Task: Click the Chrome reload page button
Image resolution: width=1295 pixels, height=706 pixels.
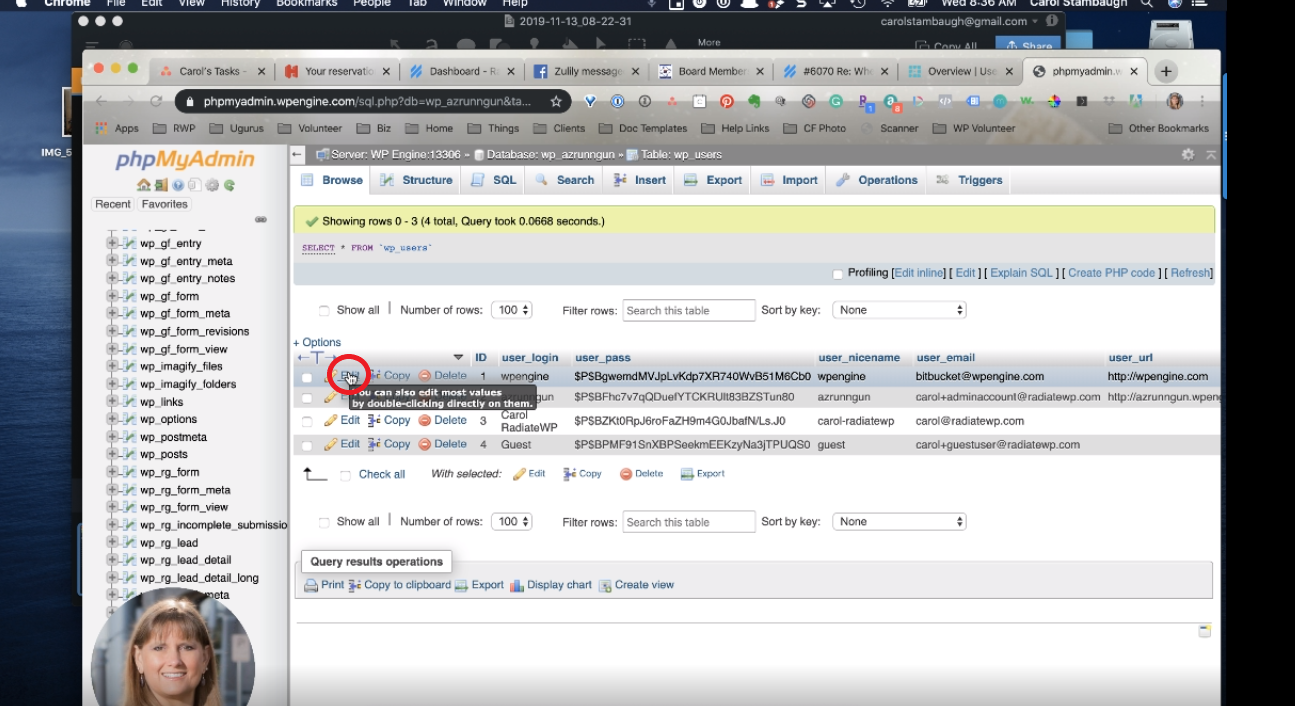Action: pos(156,101)
